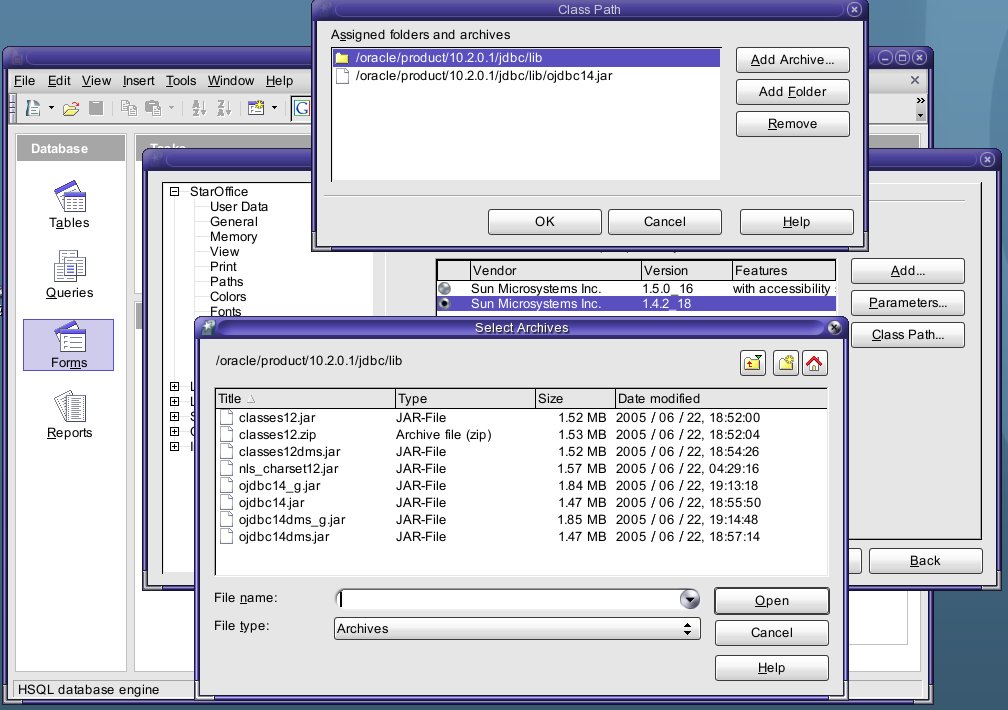Collapse the StarOffice tree node
Screen dimensions: 1008x710
pos(174,192)
